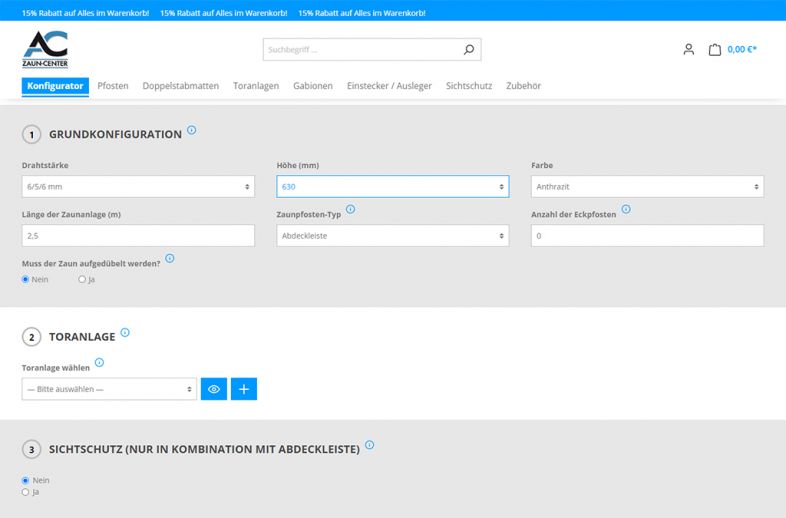The width and height of the screenshot is (786, 518).
Task: Click the 15% Rabatt banner text
Action: (84, 13)
